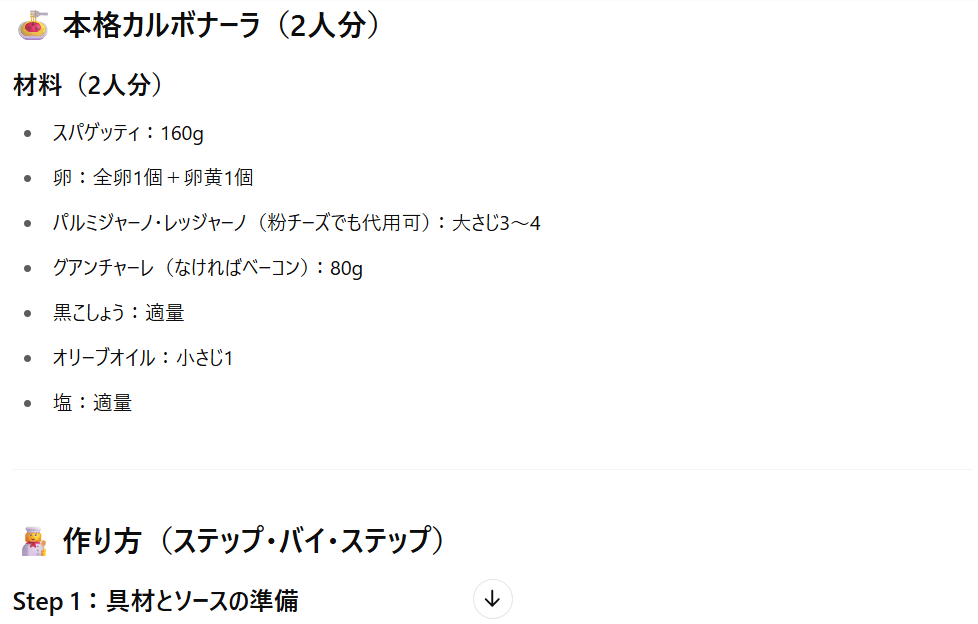Screen dimensions: 978x624
Task: Click the bullet before 塩
Action: coord(27,403)
